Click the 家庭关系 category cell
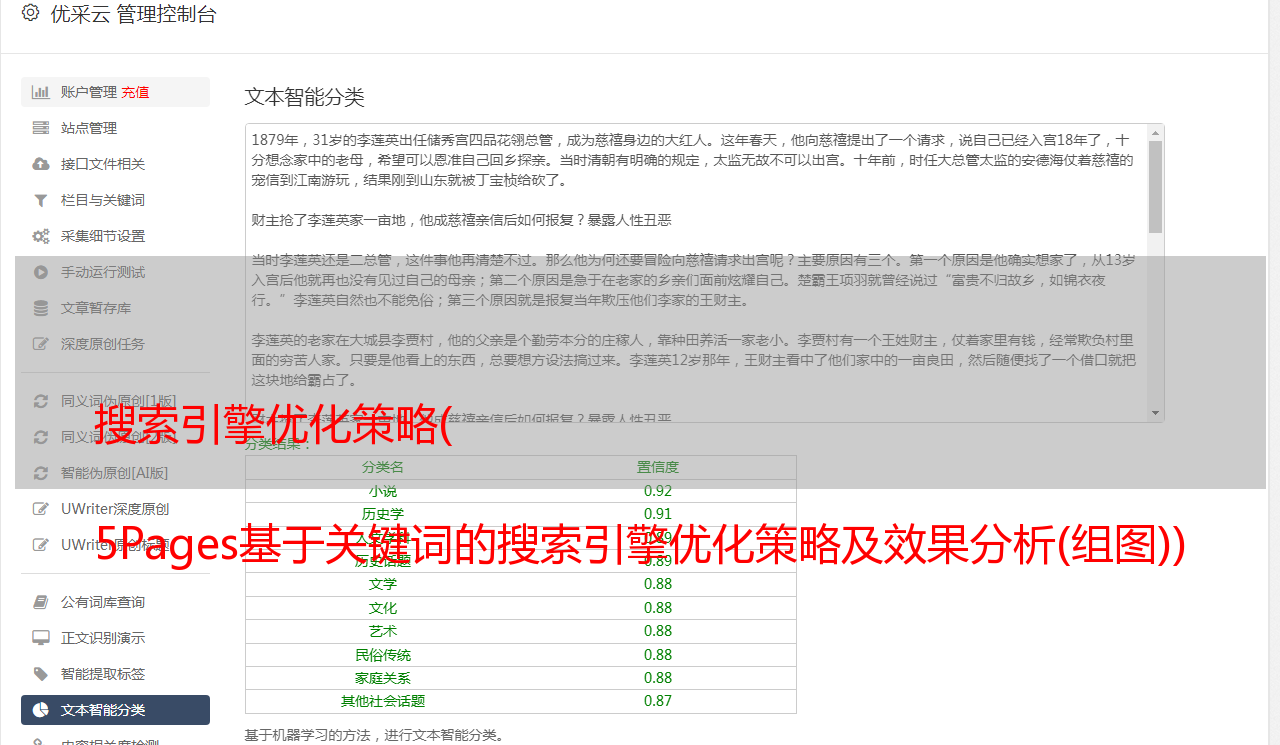This screenshot has width=1280, height=745. [x=383, y=678]
